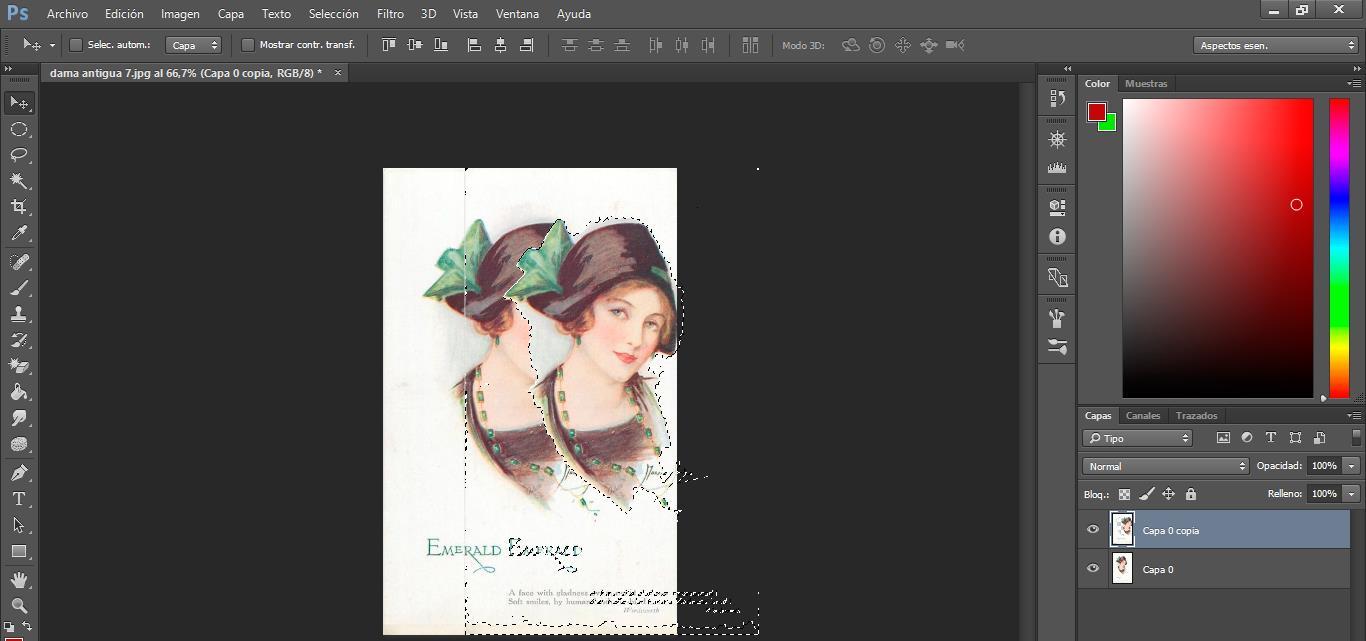Toggle pixel layer filter
This screenshot has width=1366, height=641.
[x=1223, y=438]
